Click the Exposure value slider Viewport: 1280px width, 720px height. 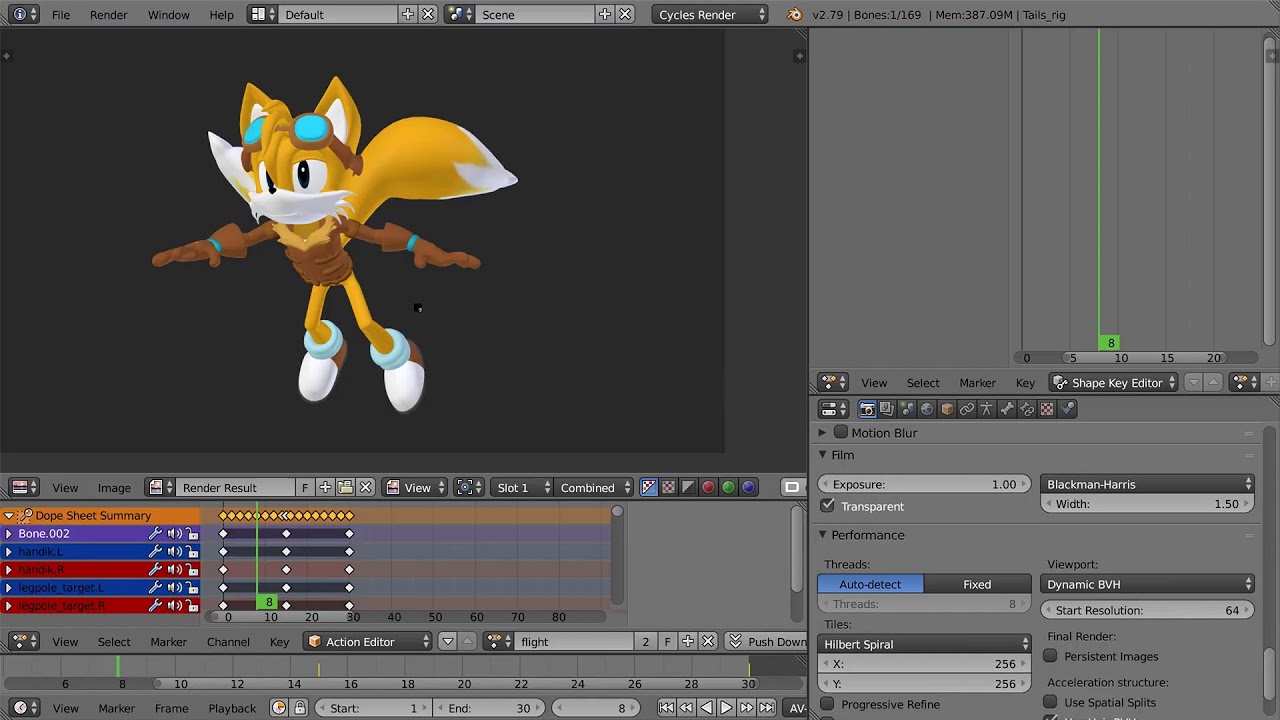[923, 484]
